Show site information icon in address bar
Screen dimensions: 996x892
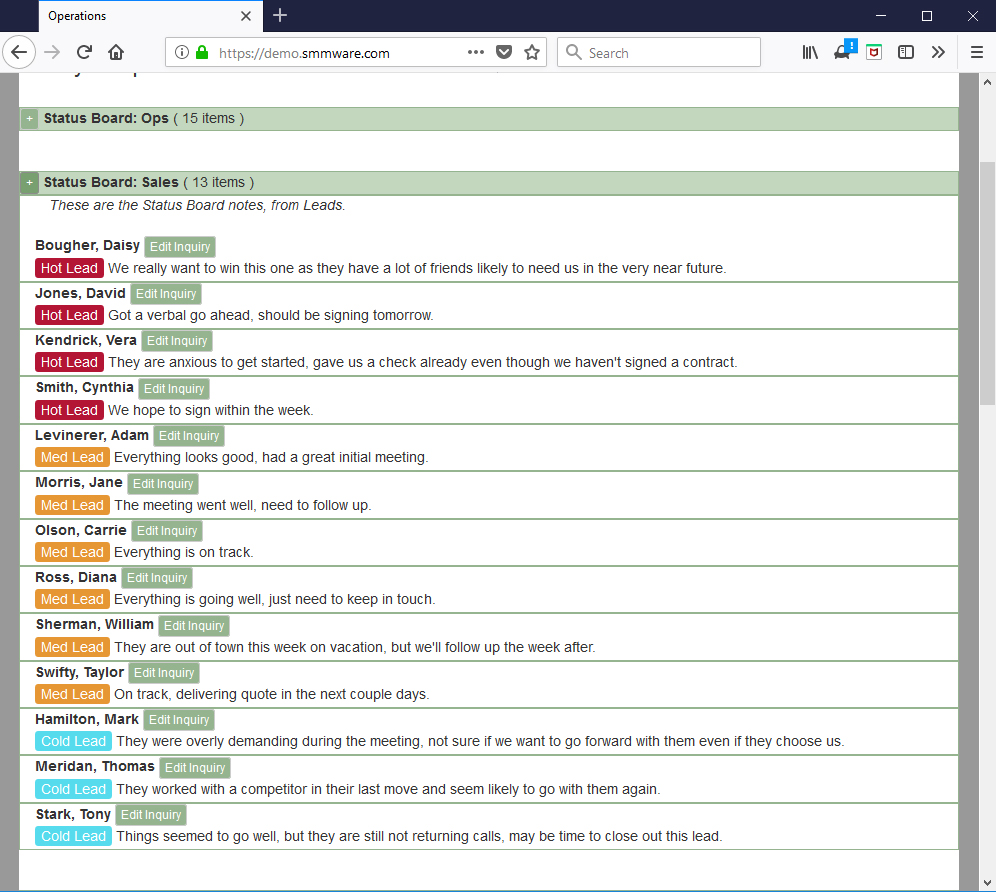coord(182,52)
